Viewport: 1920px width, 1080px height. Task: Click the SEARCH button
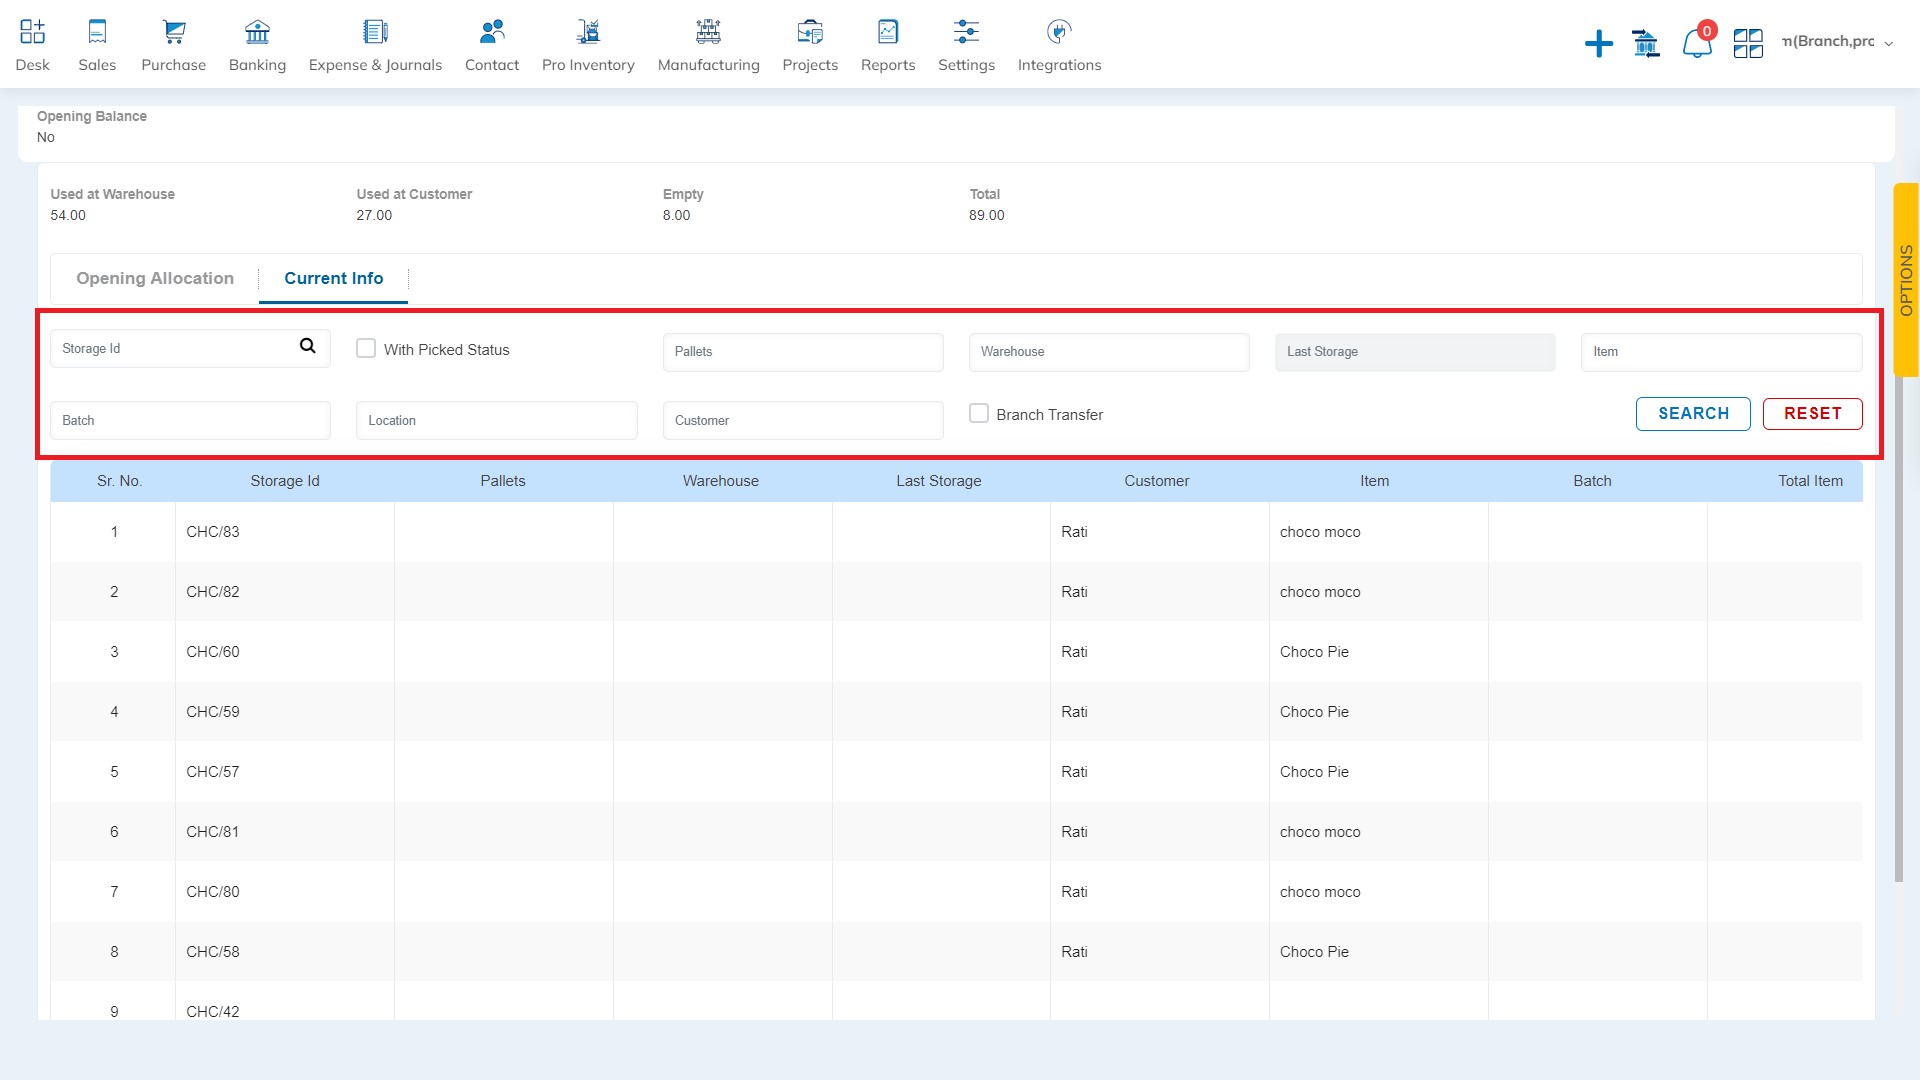[1693, 413]
